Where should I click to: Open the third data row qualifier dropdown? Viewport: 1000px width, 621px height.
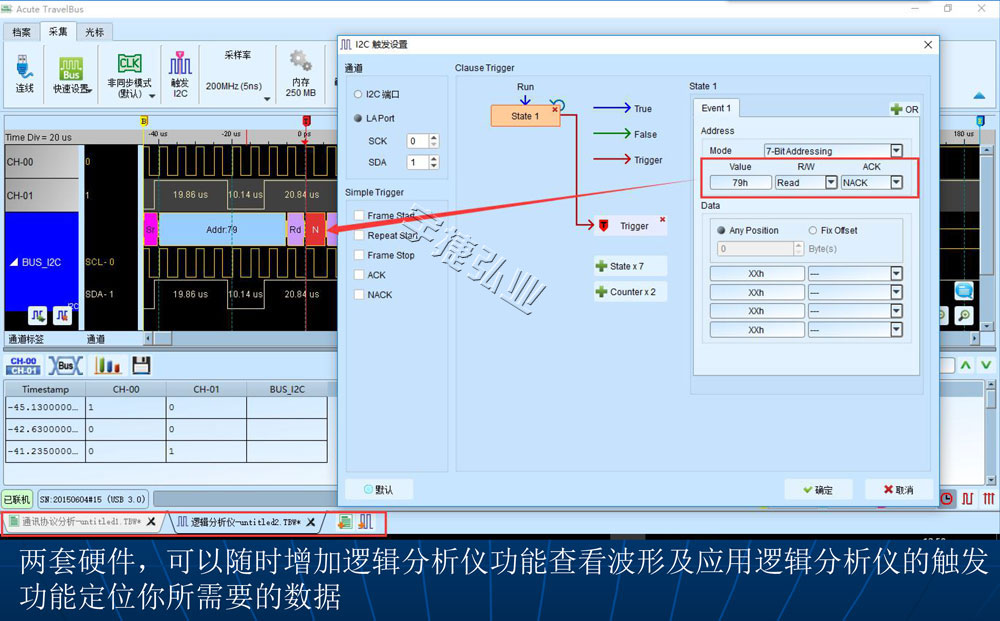point(897,310)
